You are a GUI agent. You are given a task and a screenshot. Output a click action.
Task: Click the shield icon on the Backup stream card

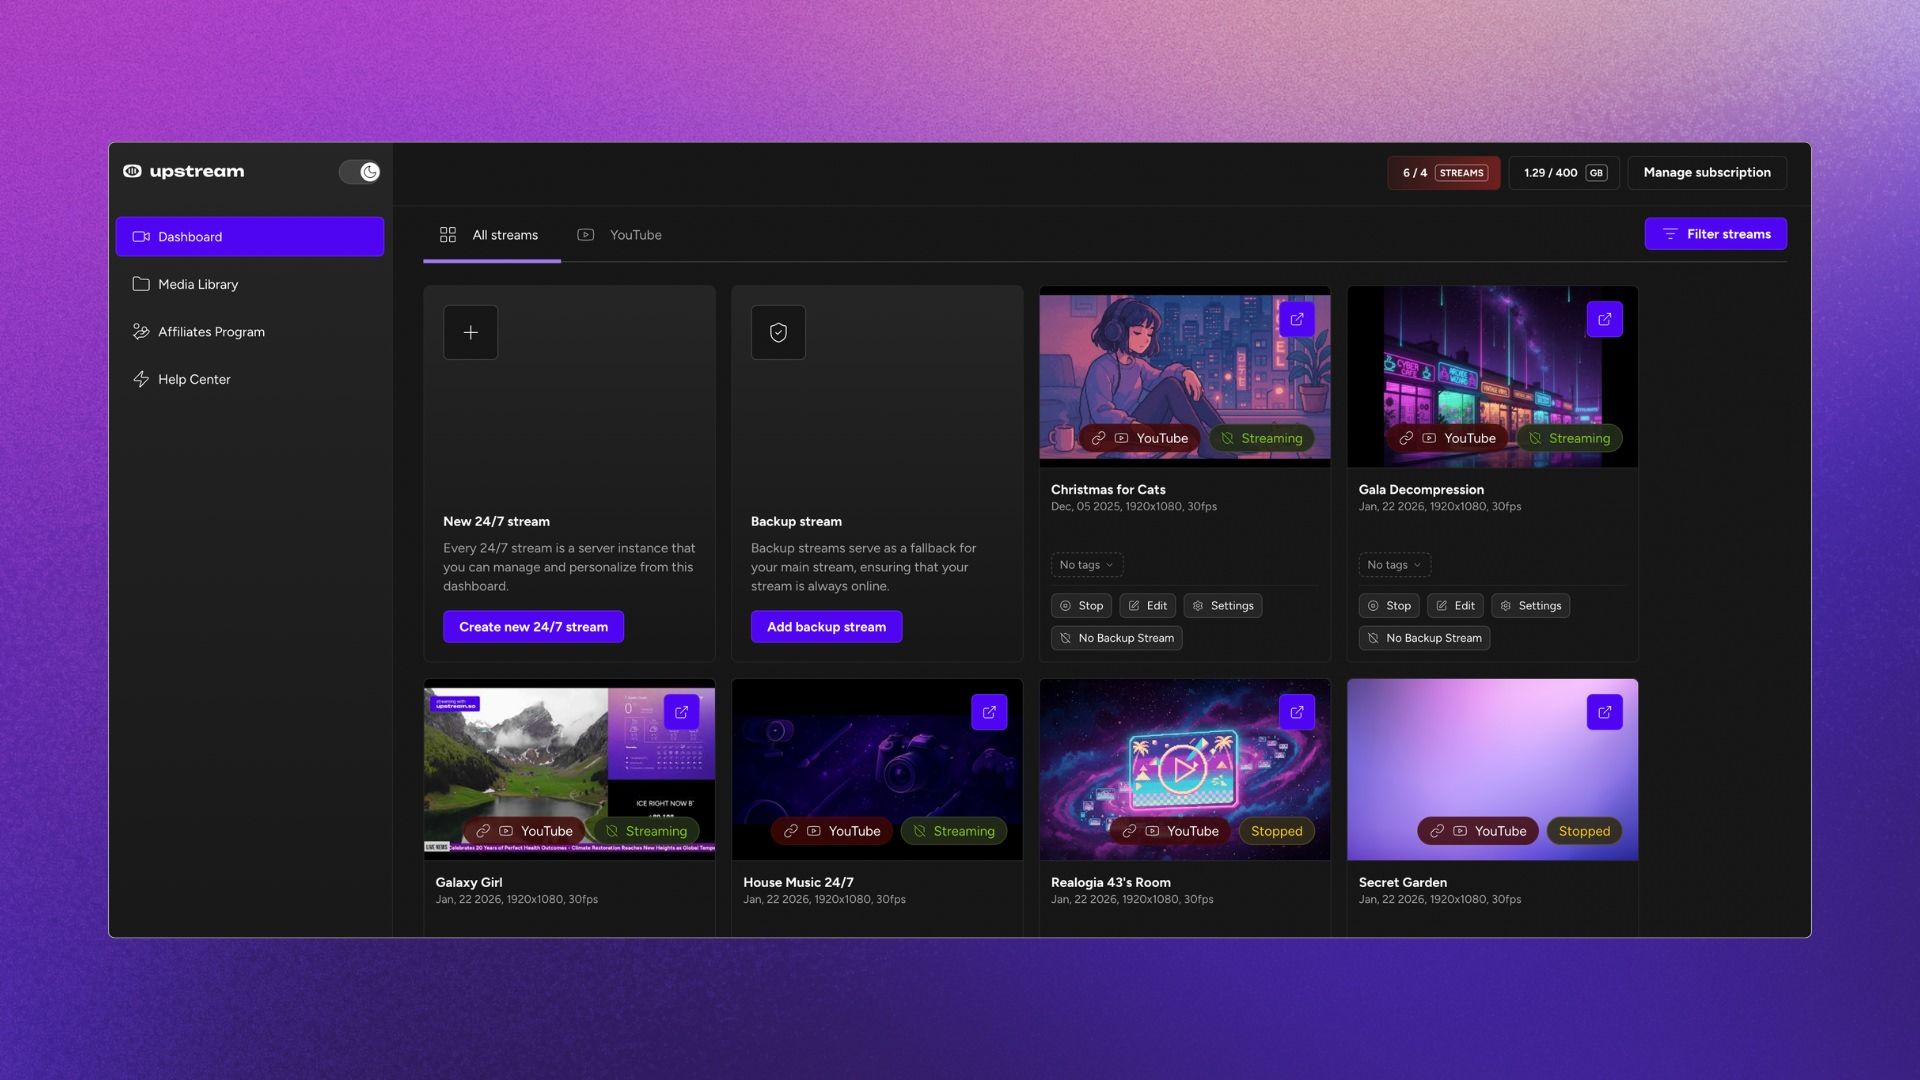(x=777, y=332)
